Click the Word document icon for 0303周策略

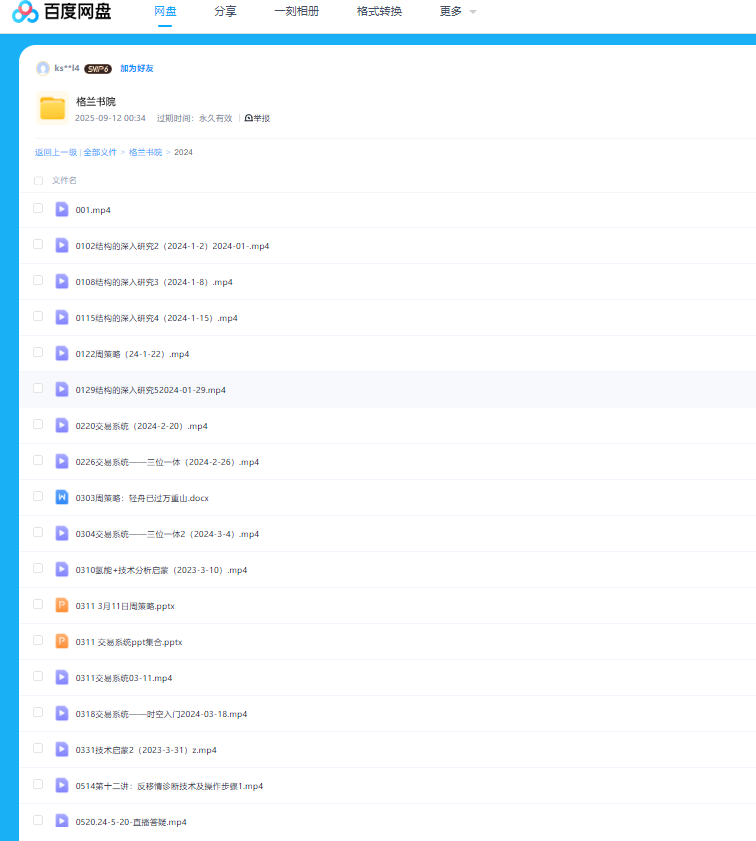(x=62, y=497)
